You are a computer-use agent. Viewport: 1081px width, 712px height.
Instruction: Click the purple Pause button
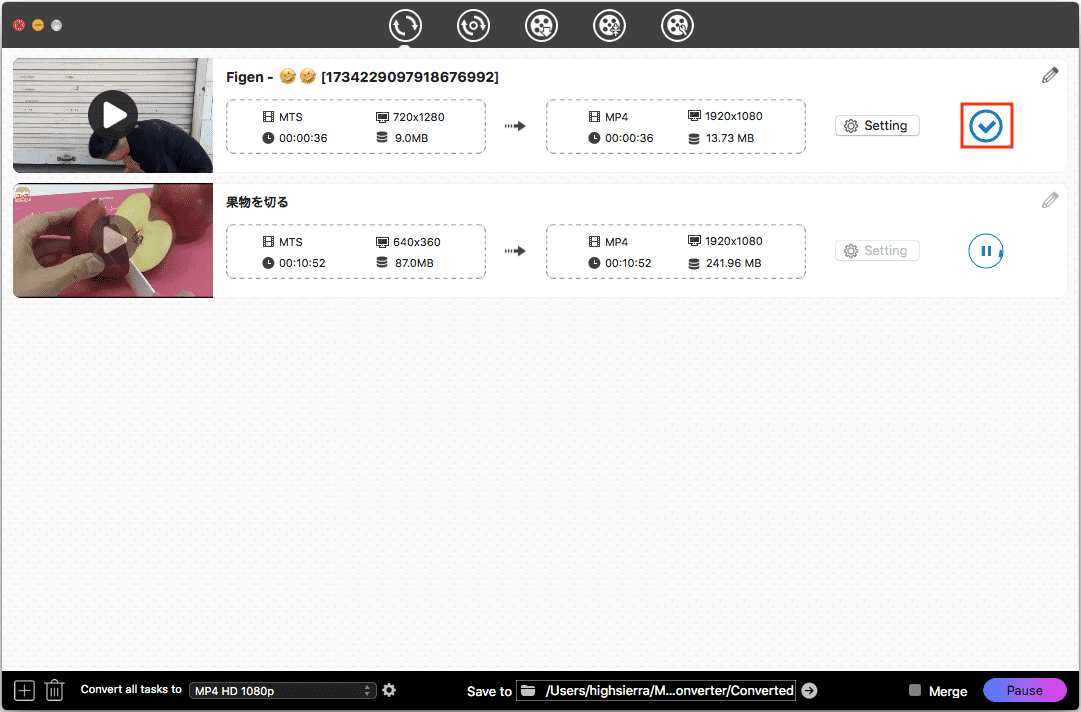(1024, 690)
